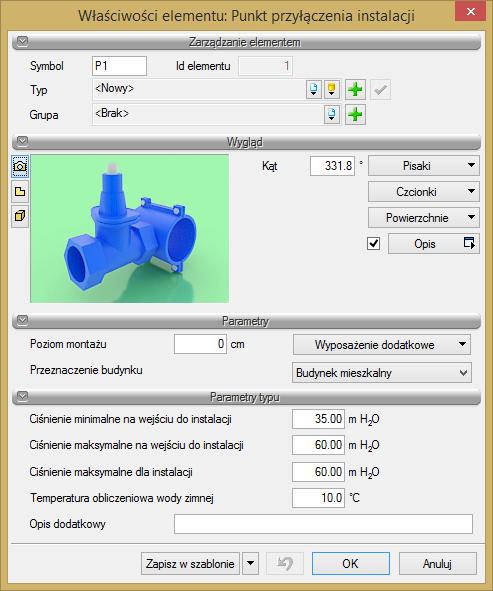The height and width of the screenshot is (591, 493).
Task: Add new group with green plus in Grupa row
Action: click(x=355, y=115)
